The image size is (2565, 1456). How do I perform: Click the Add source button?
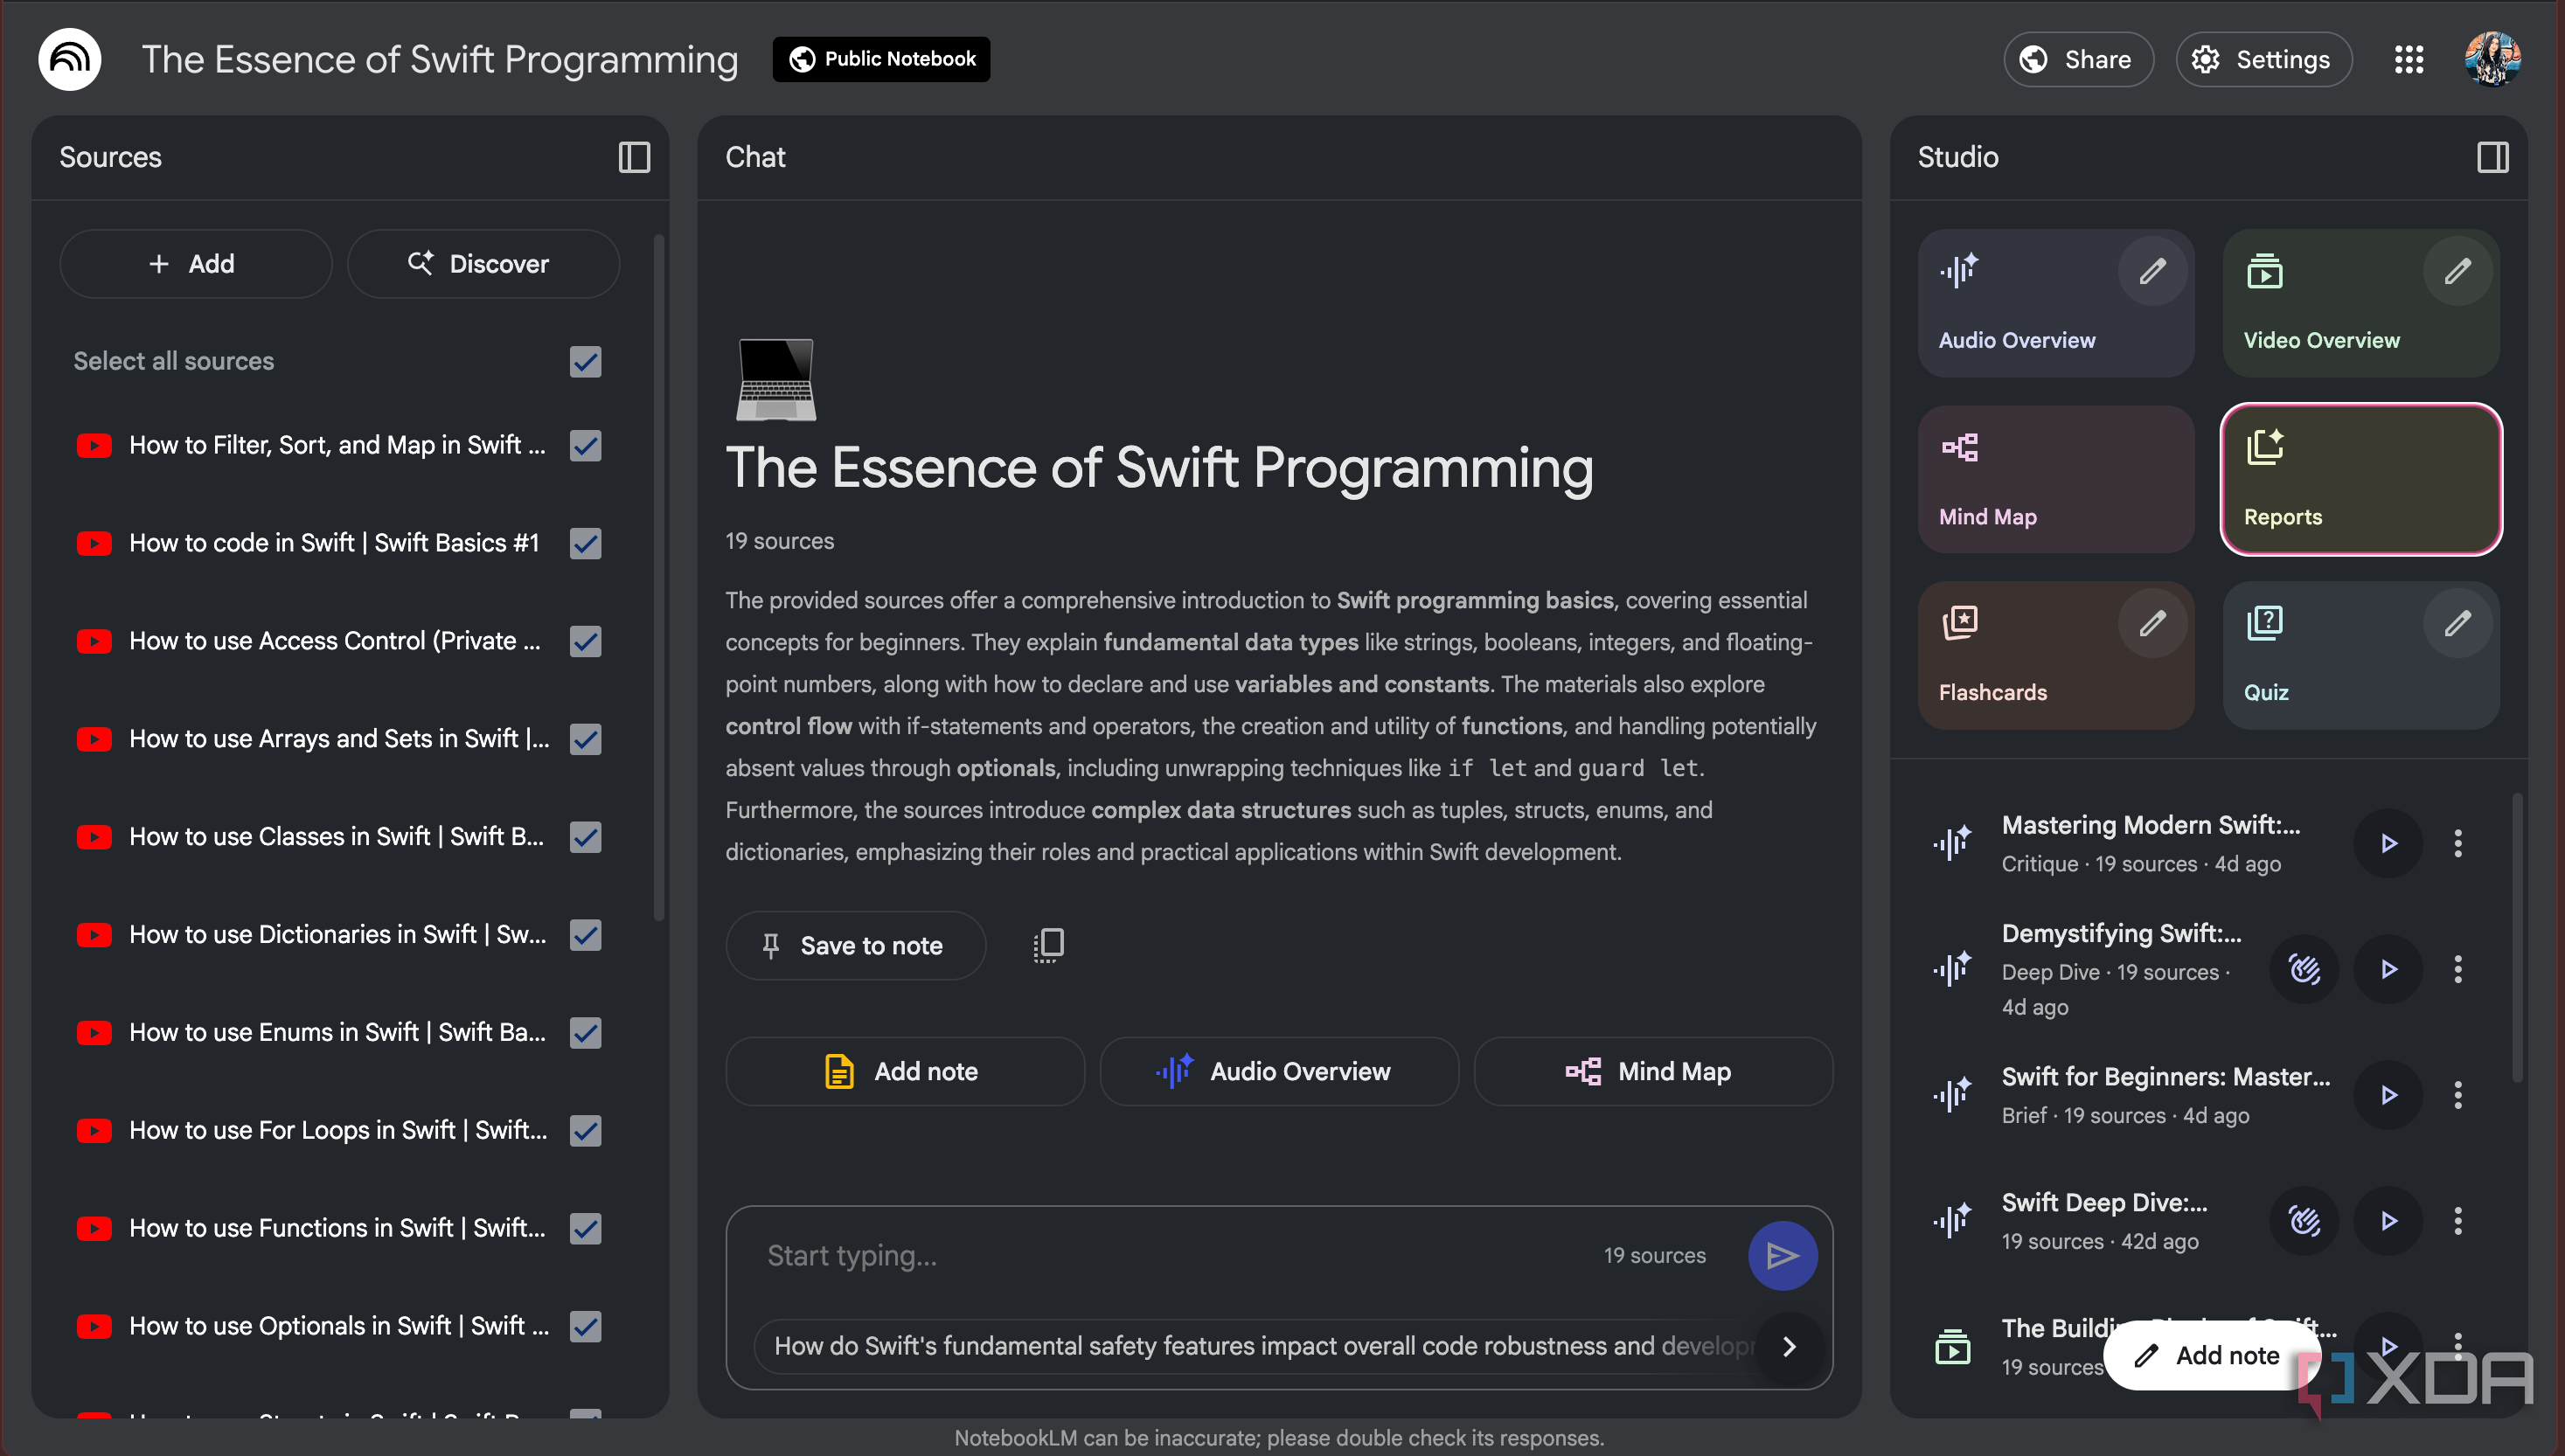(x=196, y=264)
